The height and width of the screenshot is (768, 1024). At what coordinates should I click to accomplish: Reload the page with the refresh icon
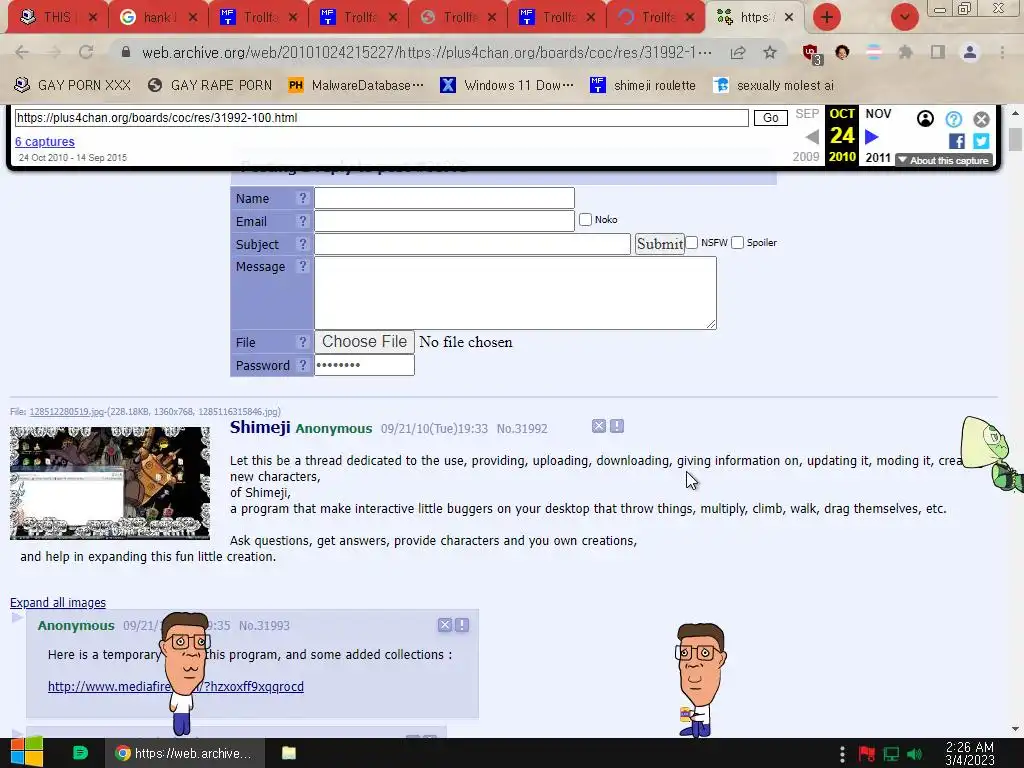[x=86, y=52]
